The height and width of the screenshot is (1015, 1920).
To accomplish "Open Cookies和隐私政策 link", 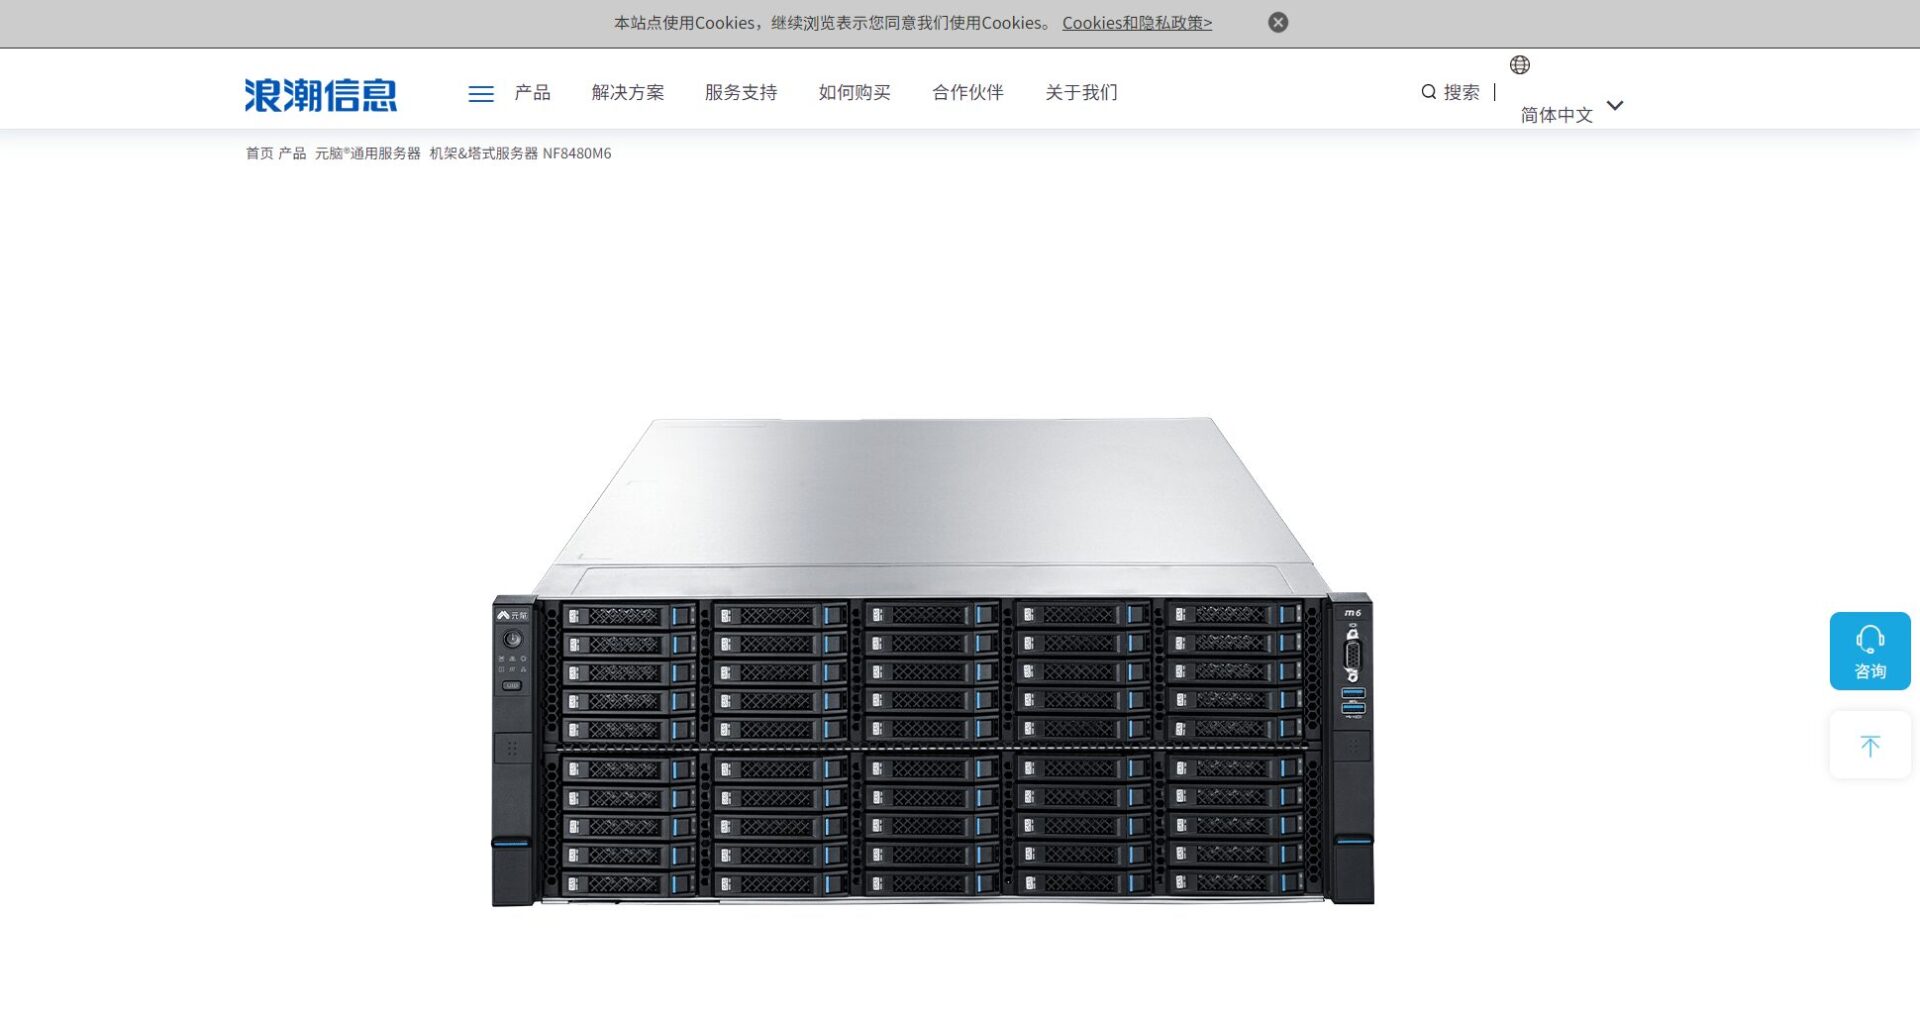I will (1136, 23).
